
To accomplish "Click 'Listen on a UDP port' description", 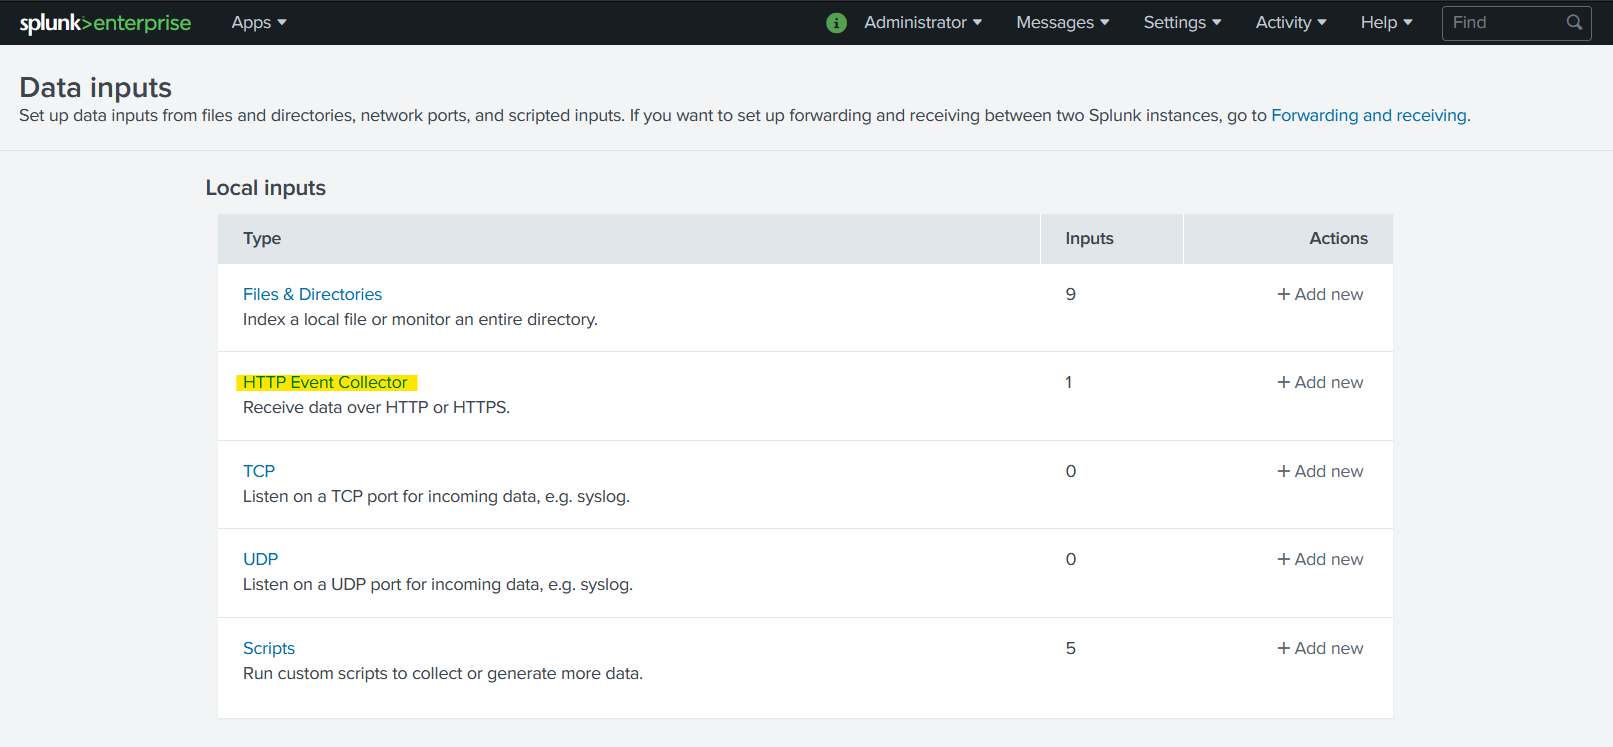I will point(438,584).
